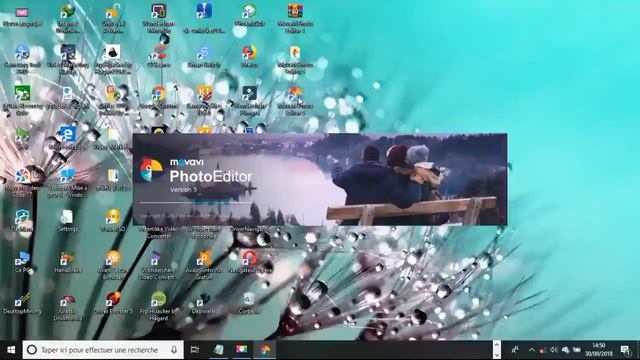The width and height of the screenshot is (640, 360).
Task: Expand hidden system tray icons chevron
Action: tap(531, 350)
